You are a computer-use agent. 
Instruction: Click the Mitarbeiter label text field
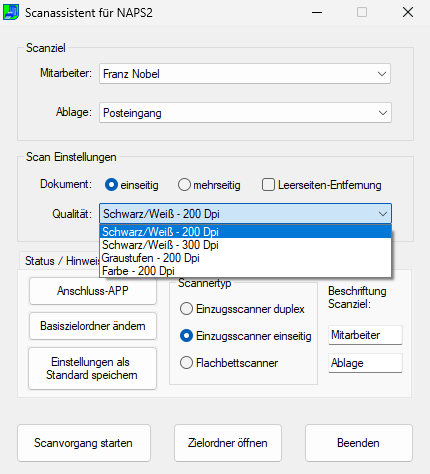coord(365,335)
